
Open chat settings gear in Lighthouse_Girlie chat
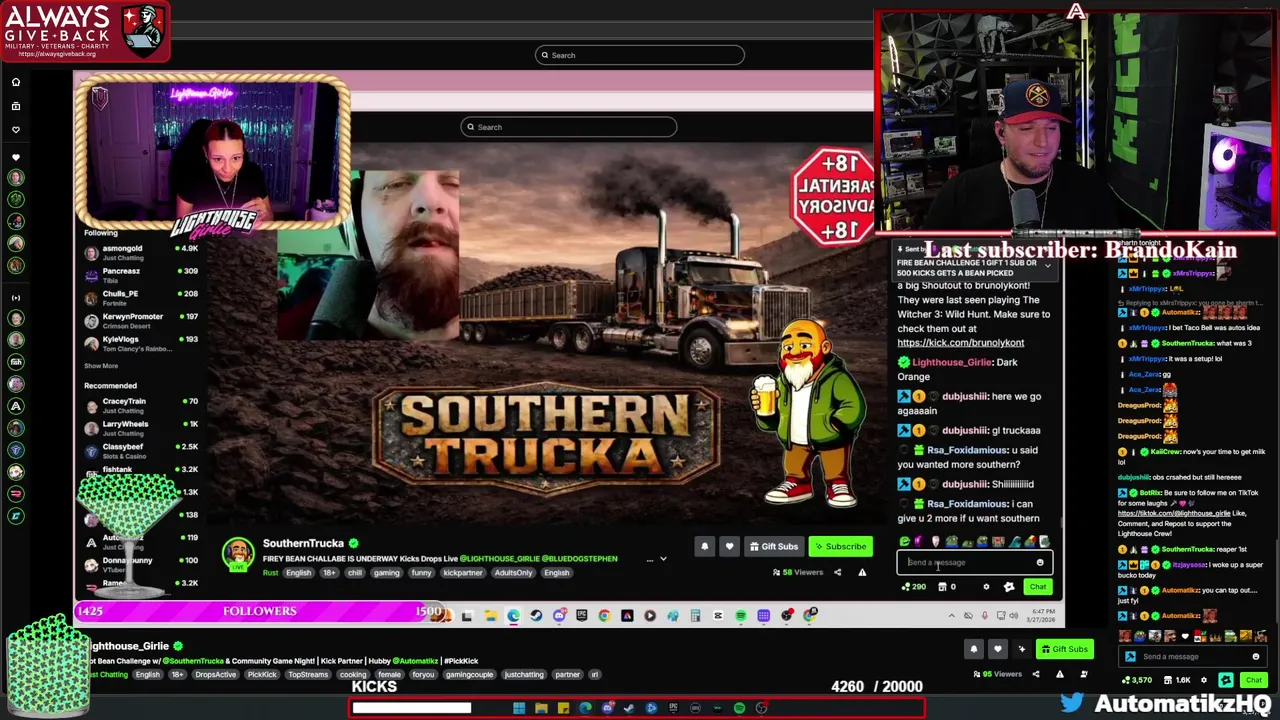coord(1204,680)
